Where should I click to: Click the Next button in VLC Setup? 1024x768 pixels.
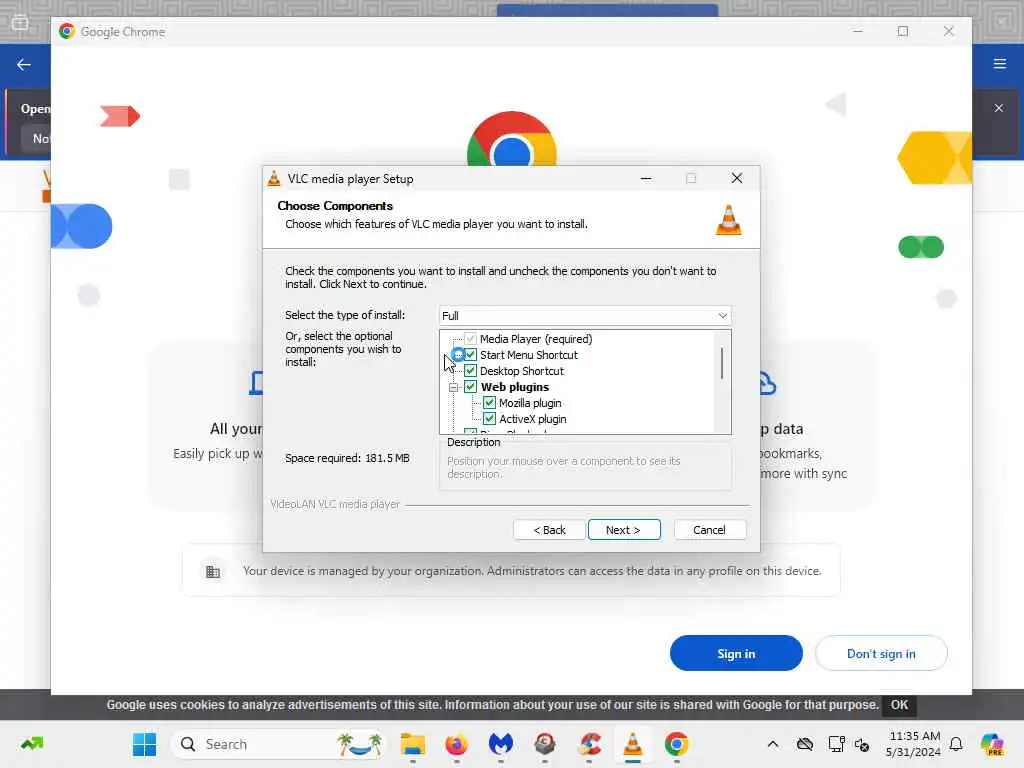[x=624, y=530]
